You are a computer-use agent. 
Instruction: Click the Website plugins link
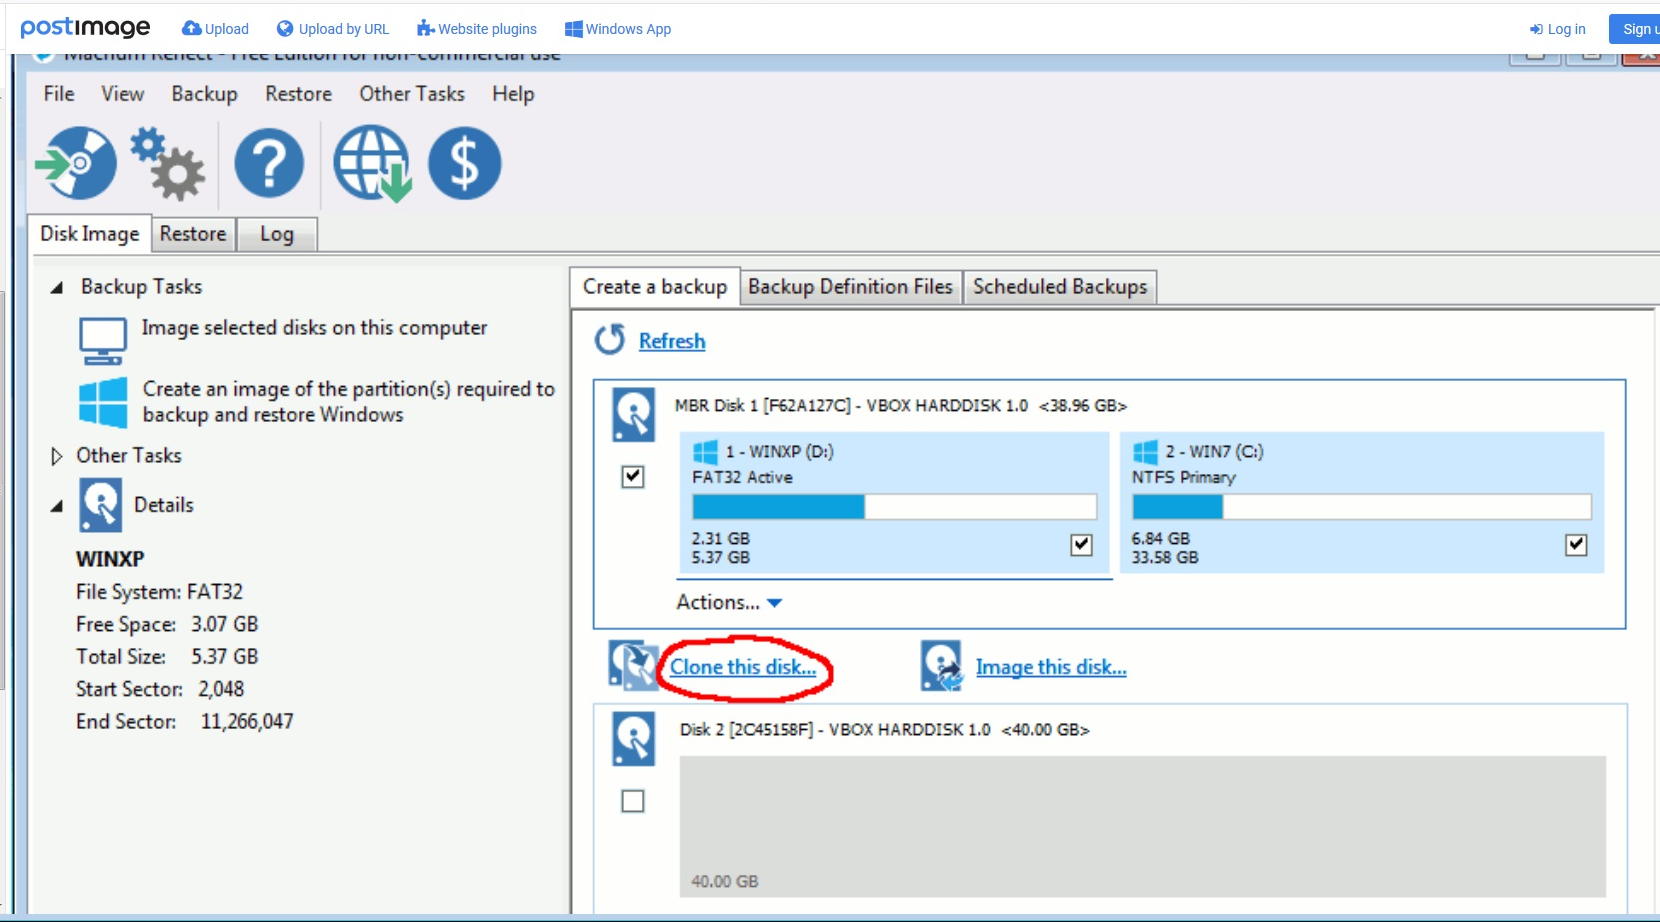click(477, 29)
